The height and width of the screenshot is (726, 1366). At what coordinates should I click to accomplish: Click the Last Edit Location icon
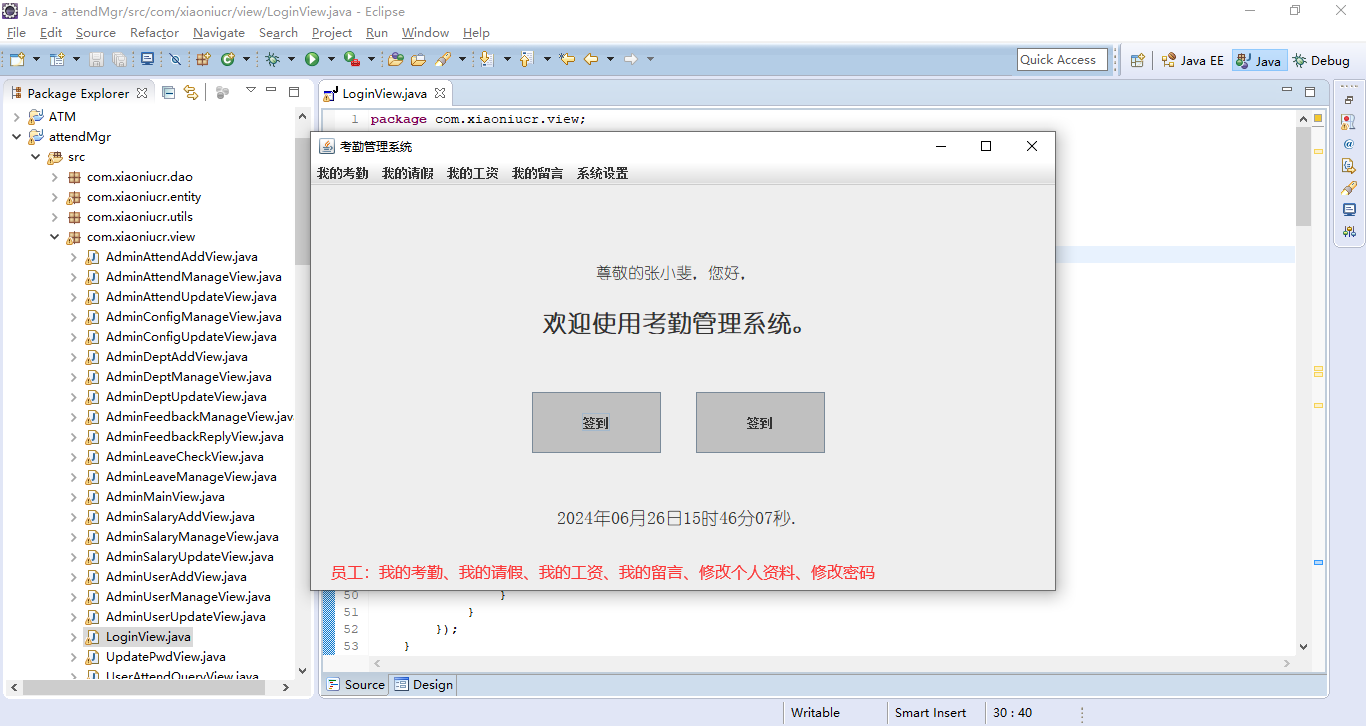click(567, 60)
